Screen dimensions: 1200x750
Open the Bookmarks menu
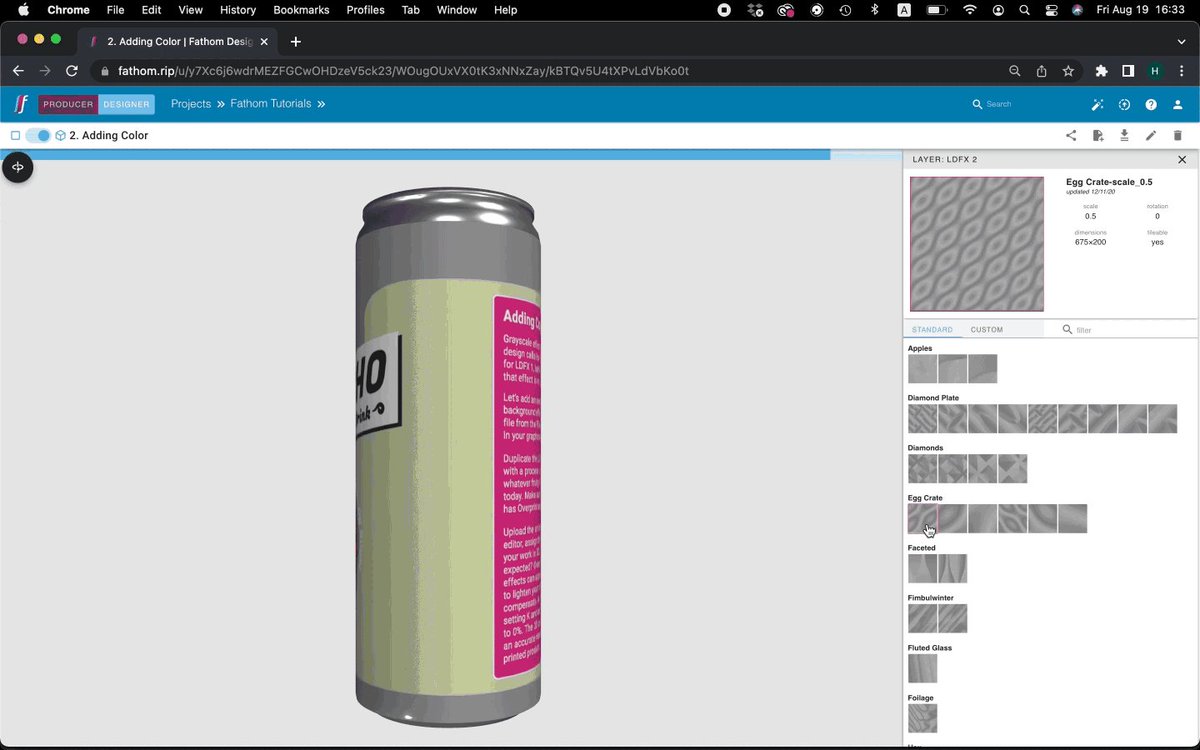301,10
